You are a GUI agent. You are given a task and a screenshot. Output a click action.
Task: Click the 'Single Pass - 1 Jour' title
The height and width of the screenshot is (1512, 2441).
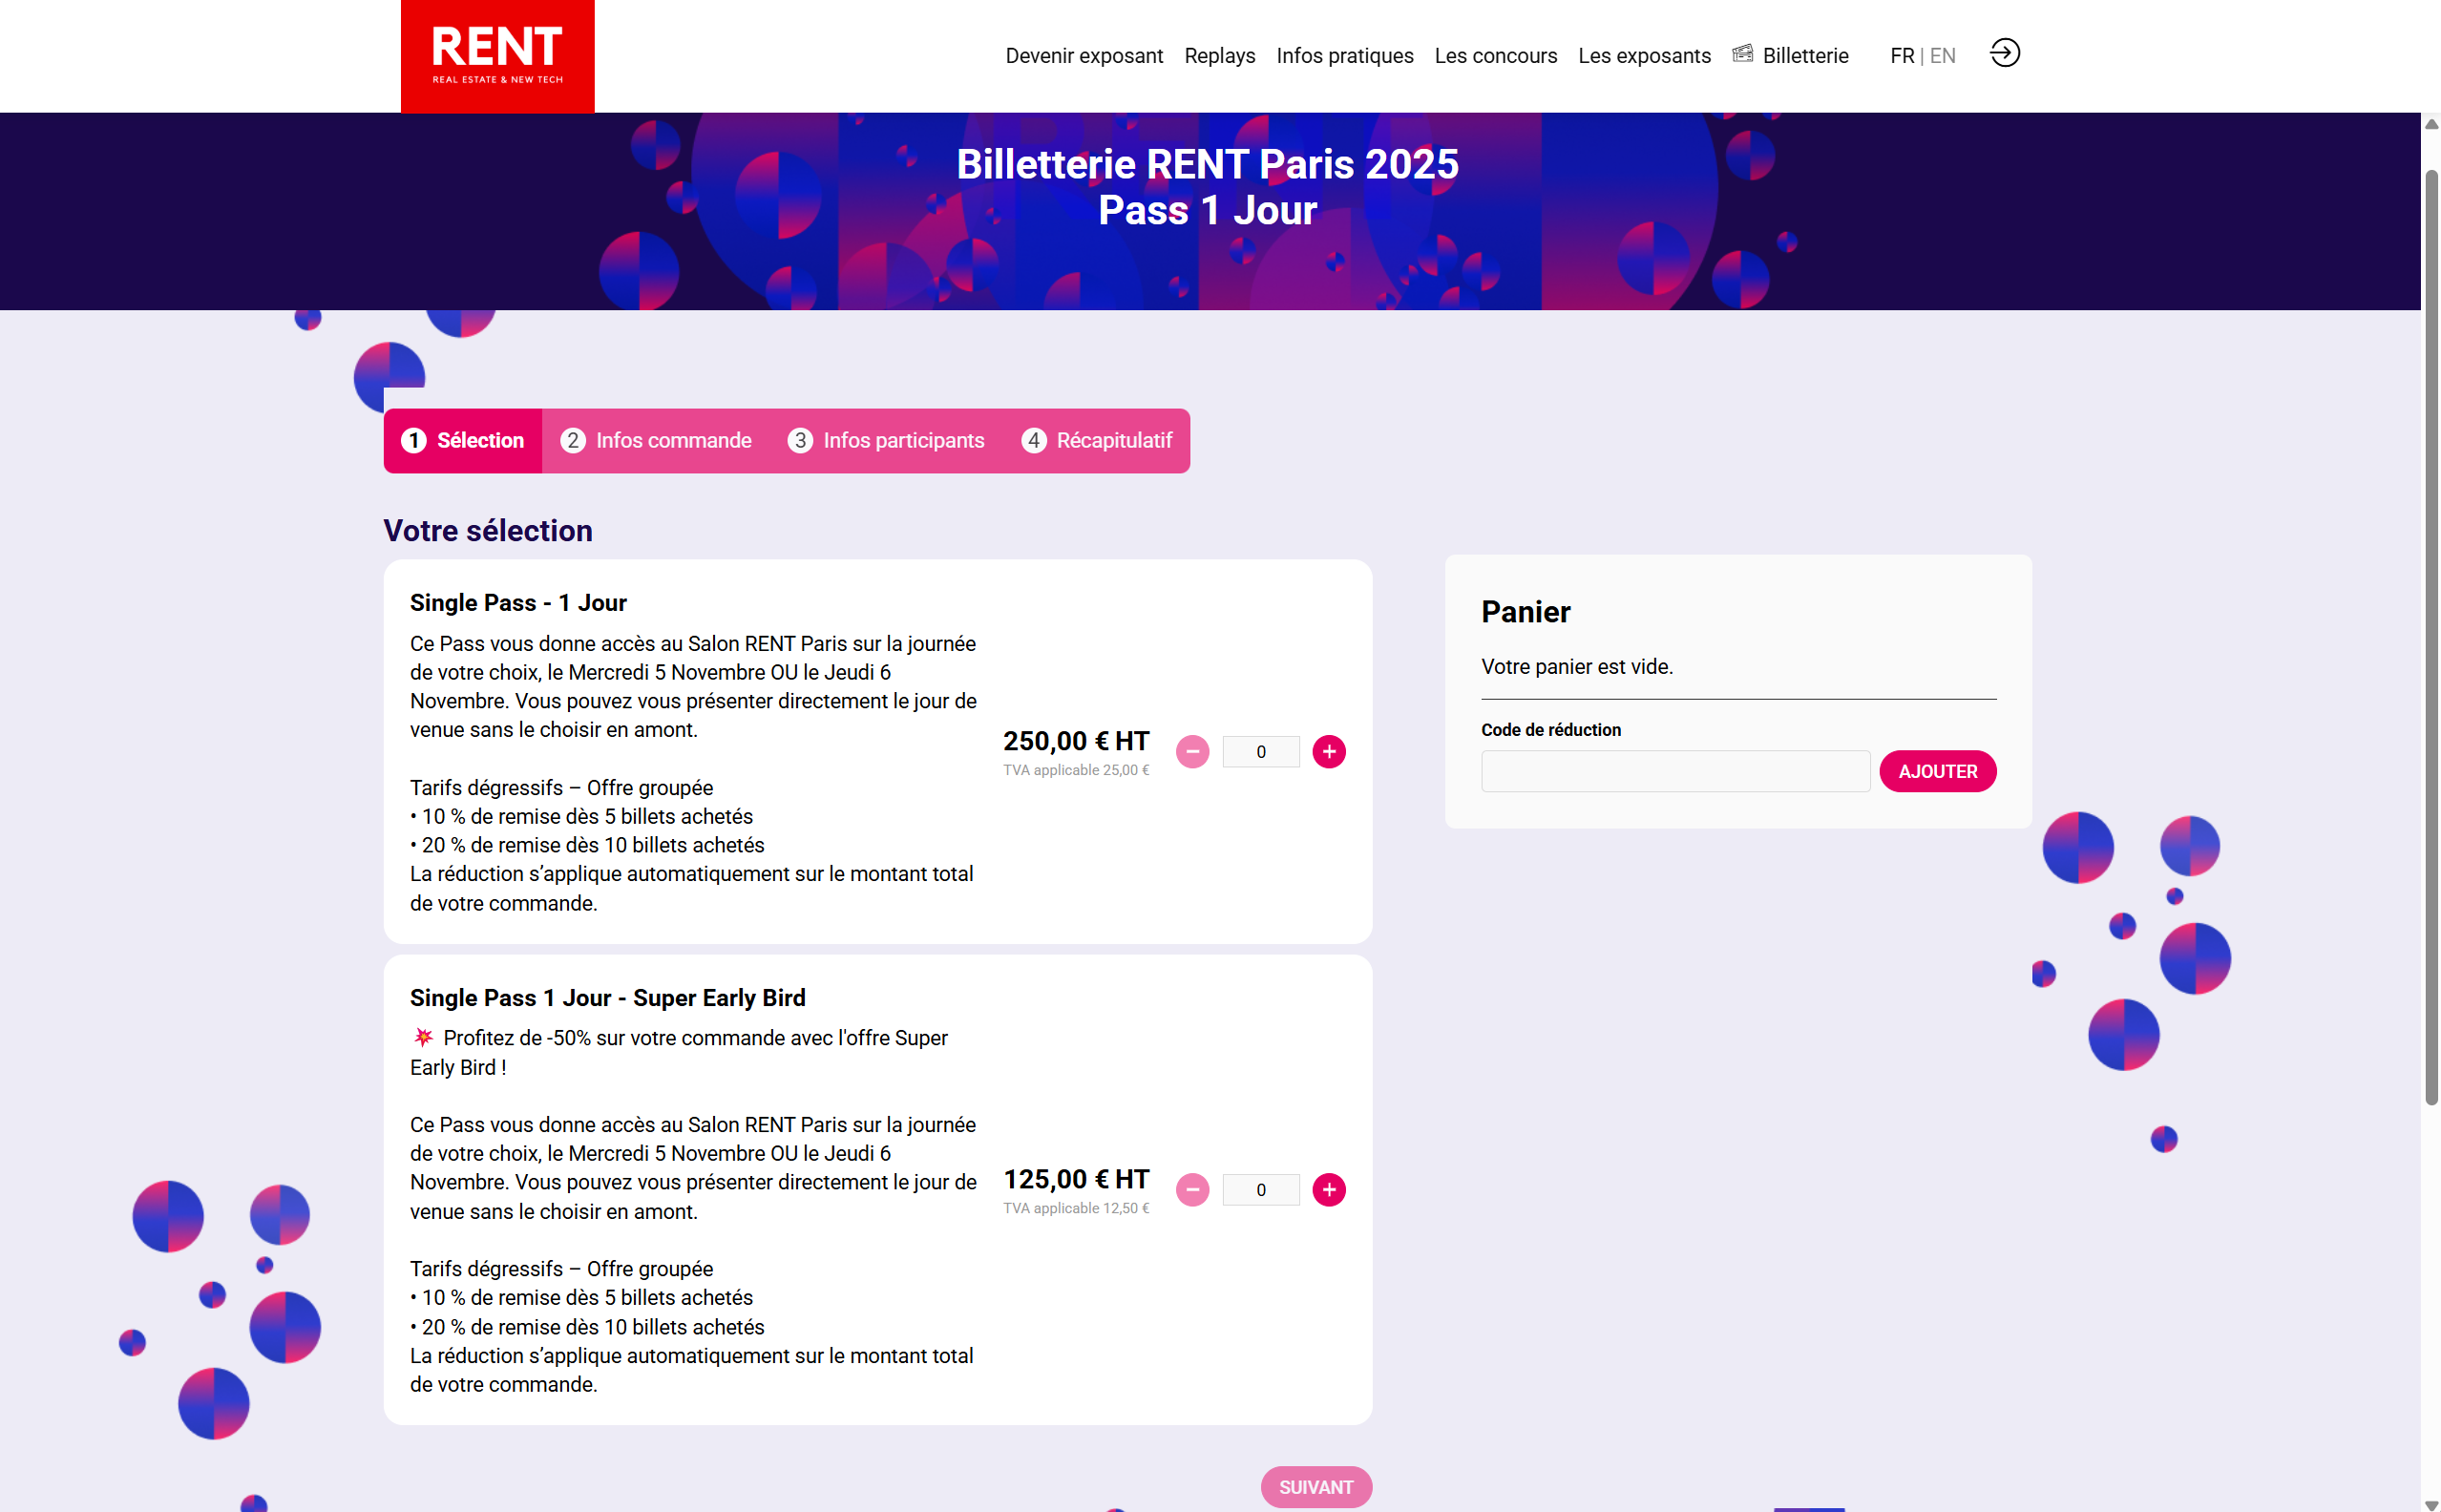(518, 603)
